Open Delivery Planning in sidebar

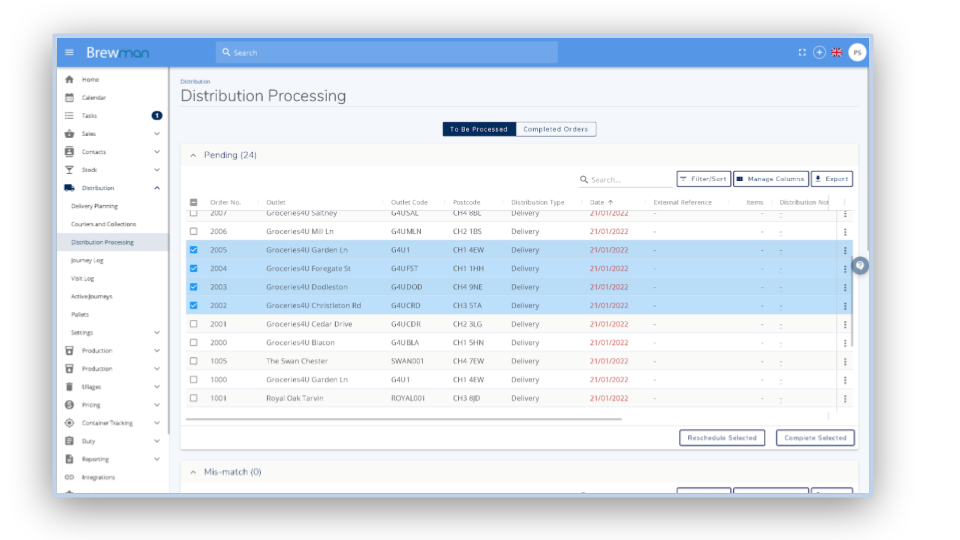[x=94, y=206]
